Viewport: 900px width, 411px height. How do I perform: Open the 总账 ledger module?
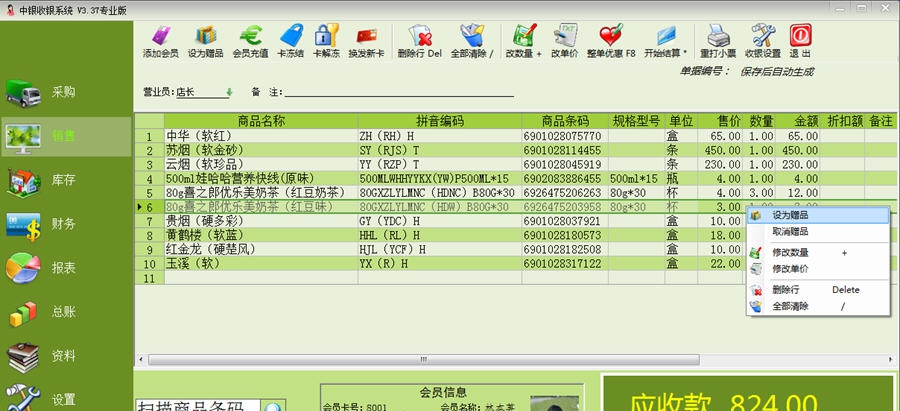[x=66, y=312]
